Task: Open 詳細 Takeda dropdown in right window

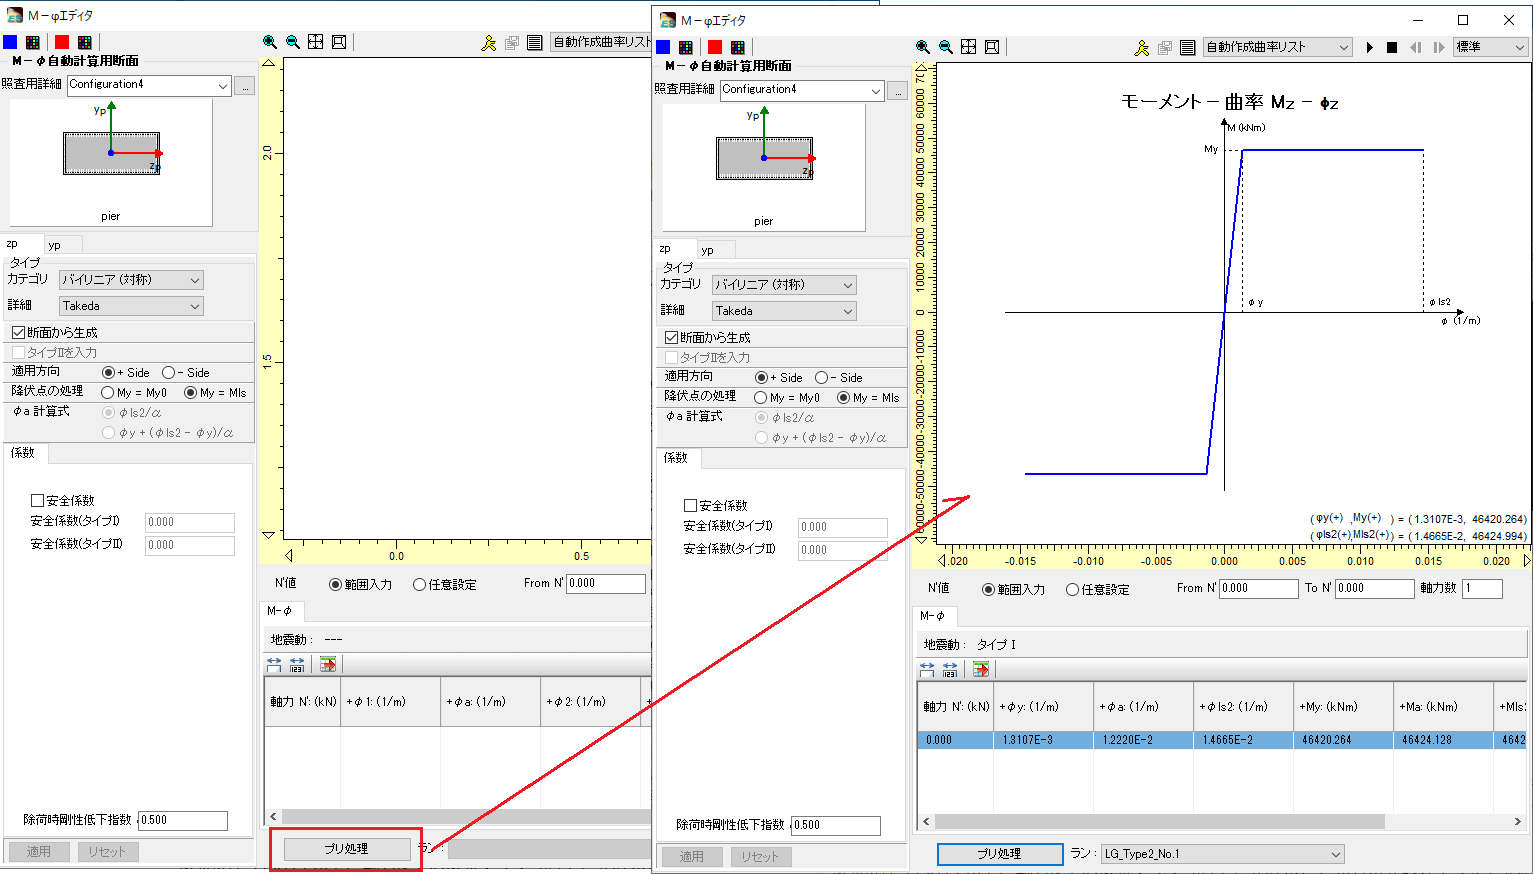Action: coord(784,311)
